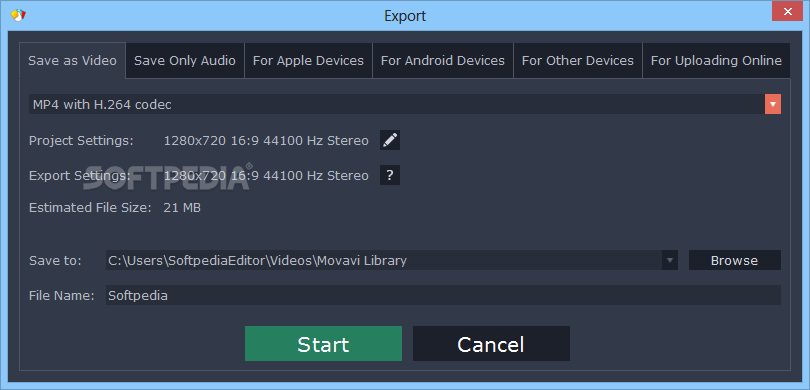This screenshot has width=810, height=390.
Task: Edit project settings with the pencil icon
Action: (x=390, y=140)
